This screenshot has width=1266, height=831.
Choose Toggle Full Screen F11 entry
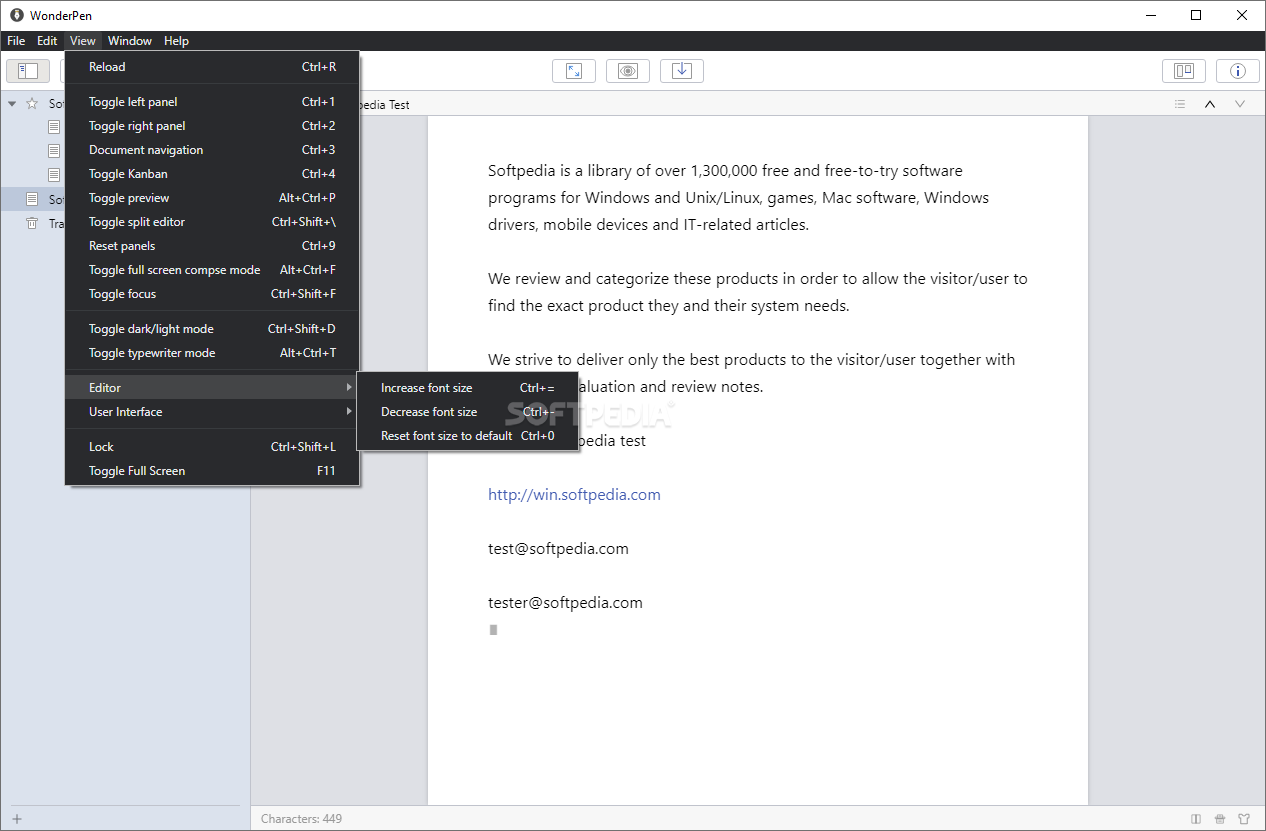[x=212, y=471]
